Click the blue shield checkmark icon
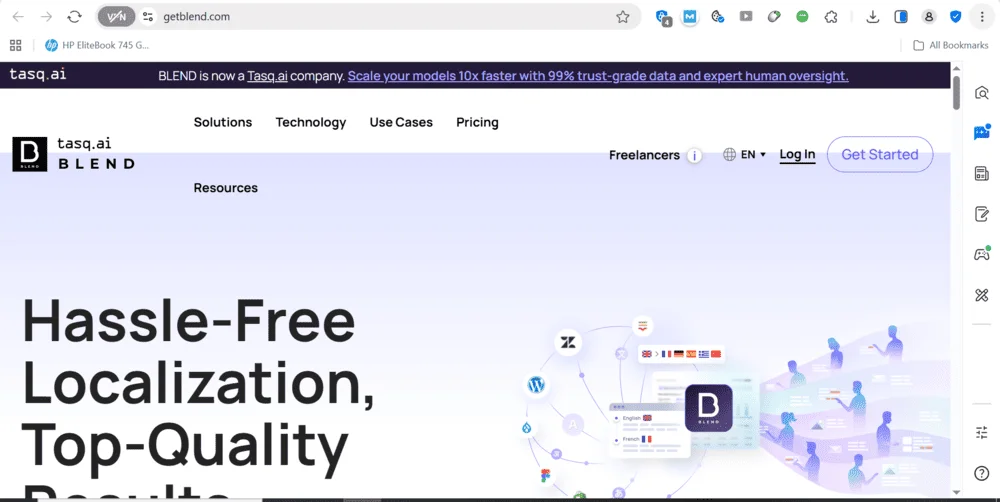1000x502 pixels. coord(955,17)
